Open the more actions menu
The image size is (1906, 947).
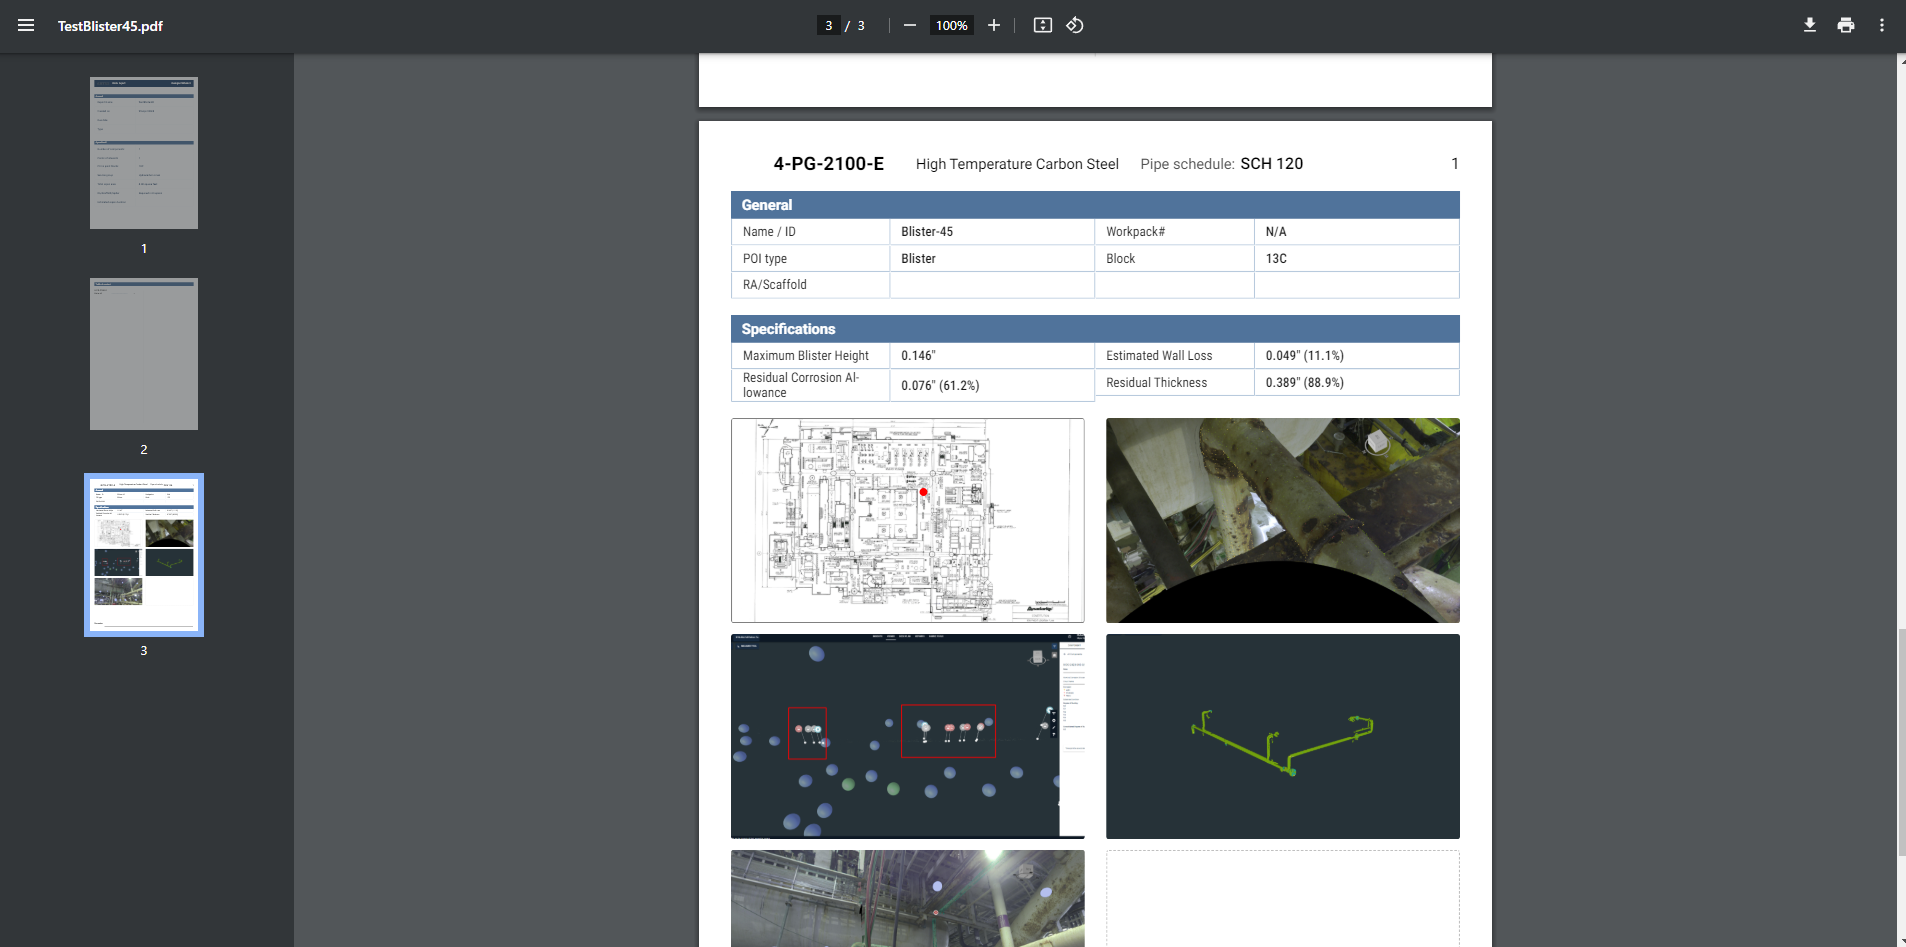pyautogui.click(x=1881, y=26)
